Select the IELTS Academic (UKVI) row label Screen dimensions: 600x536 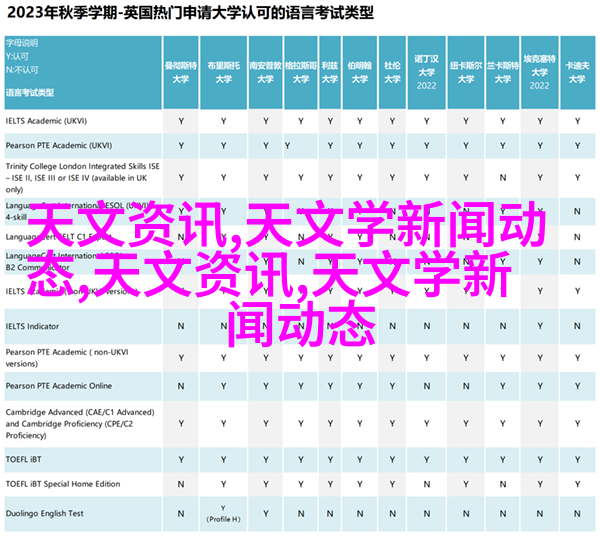47,120
